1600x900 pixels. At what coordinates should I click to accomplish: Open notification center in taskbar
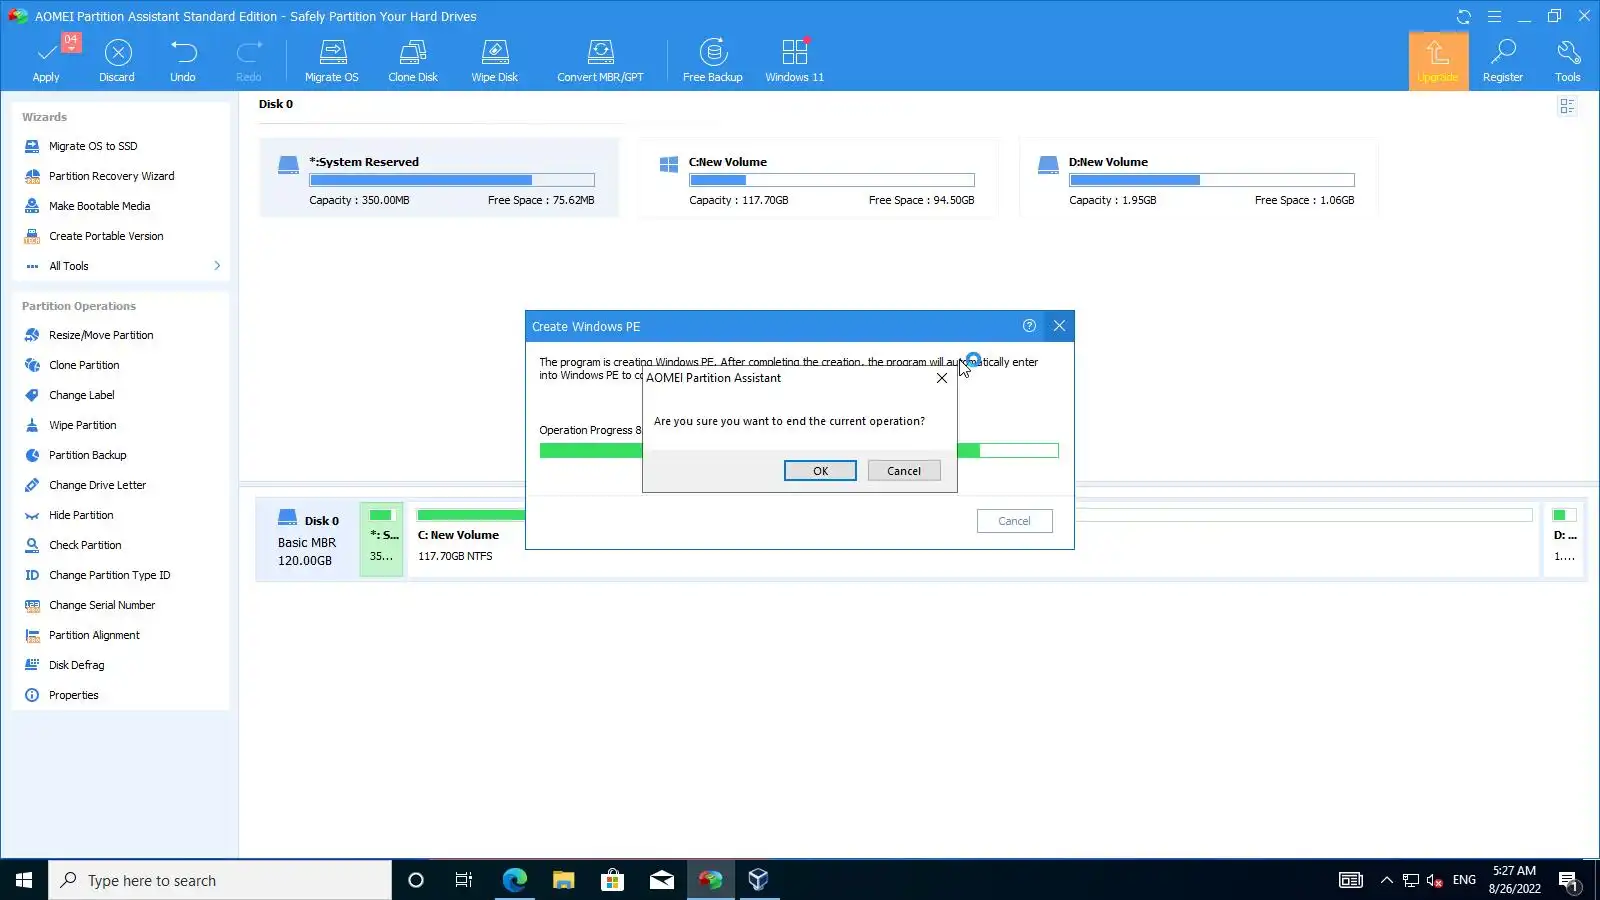click(x=1568, y=881)
